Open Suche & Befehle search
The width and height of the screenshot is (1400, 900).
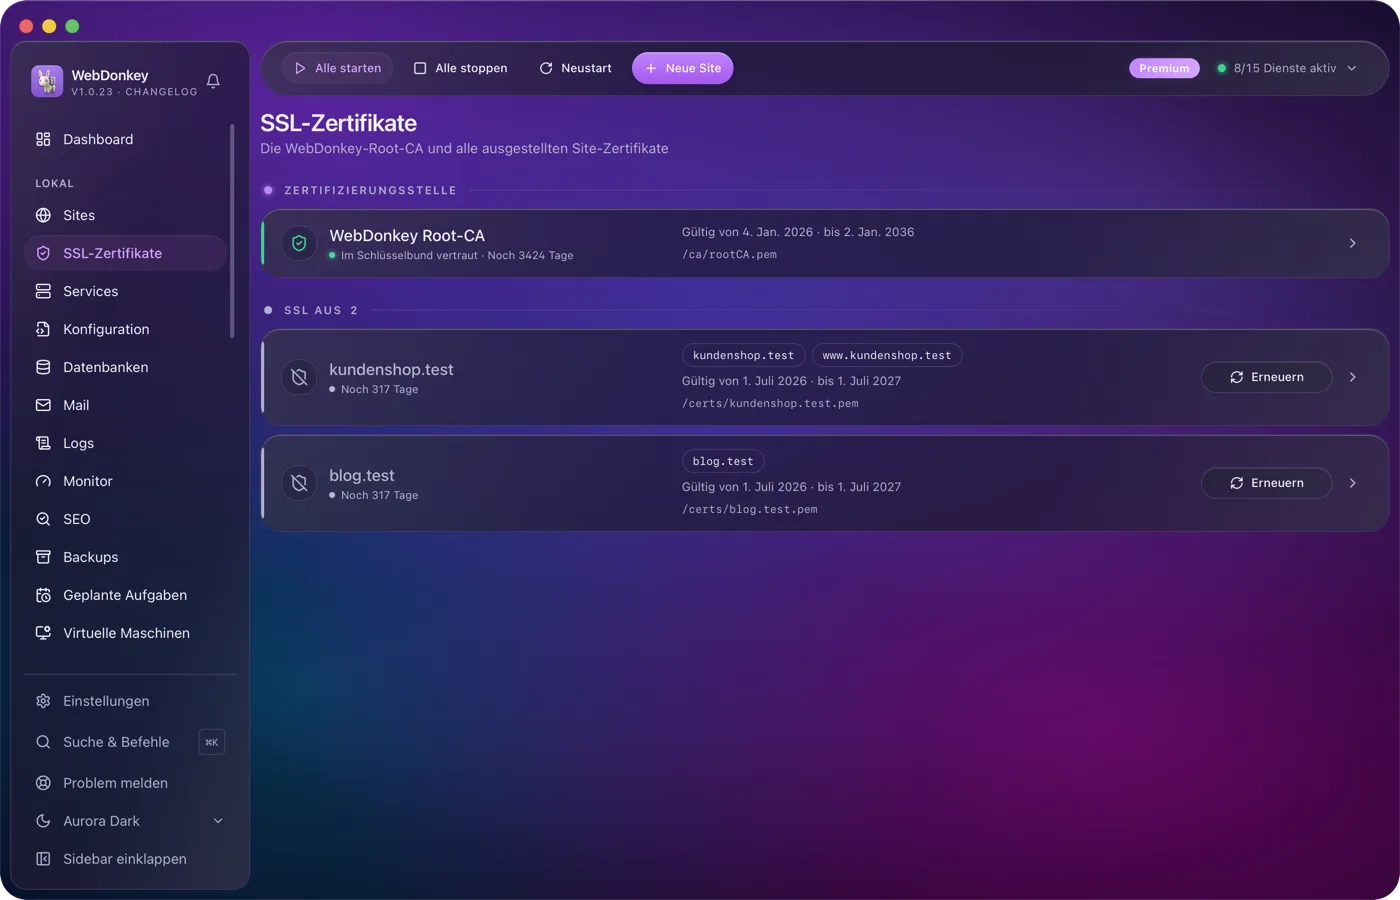click(130, 742)
